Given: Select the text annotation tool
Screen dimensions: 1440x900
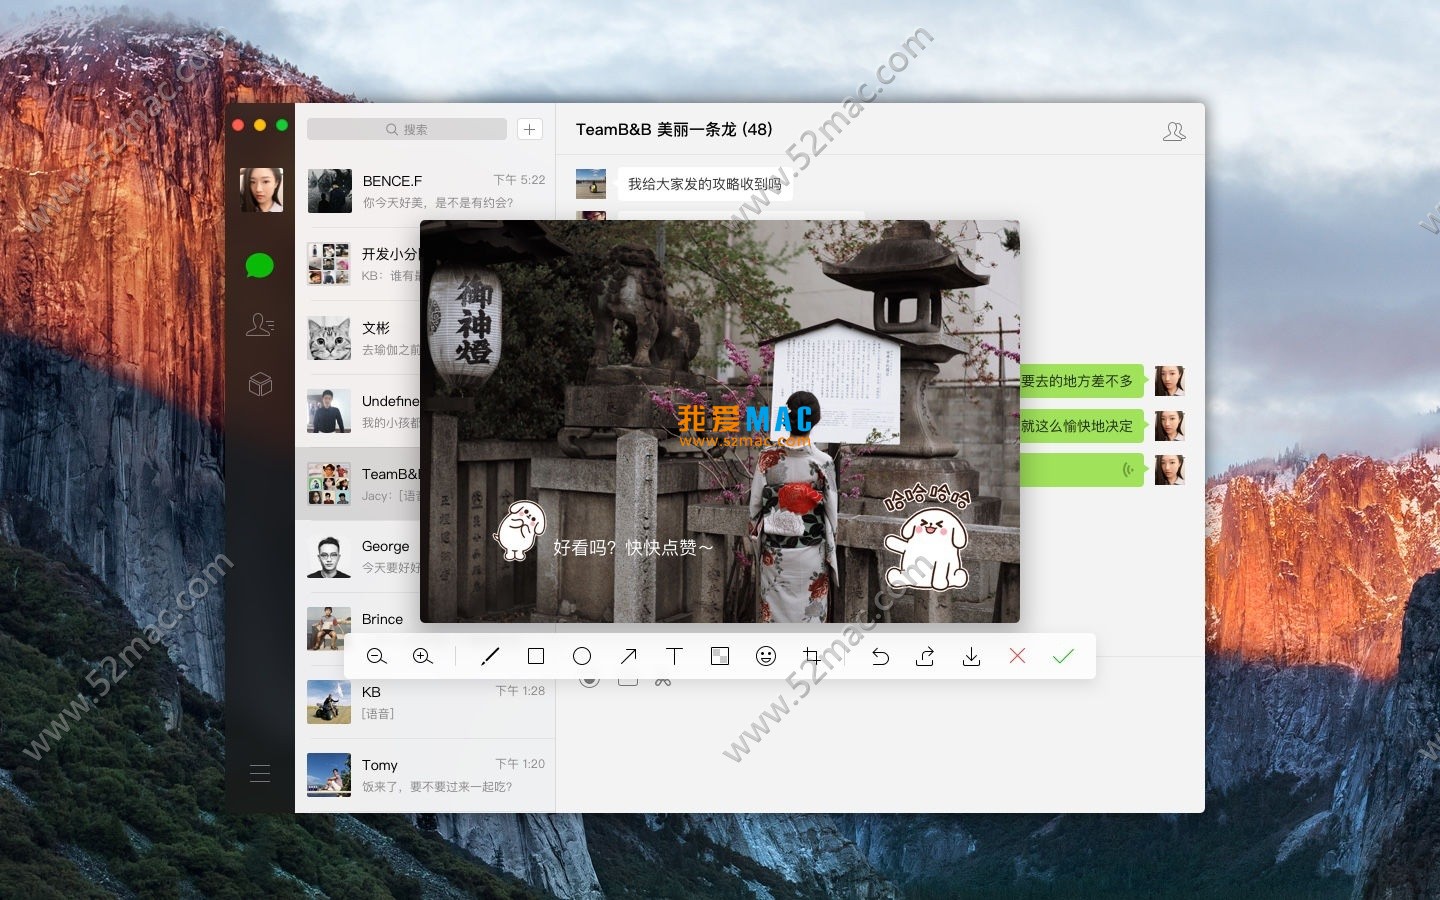Looking at the screenshot, I should (675, 656).
